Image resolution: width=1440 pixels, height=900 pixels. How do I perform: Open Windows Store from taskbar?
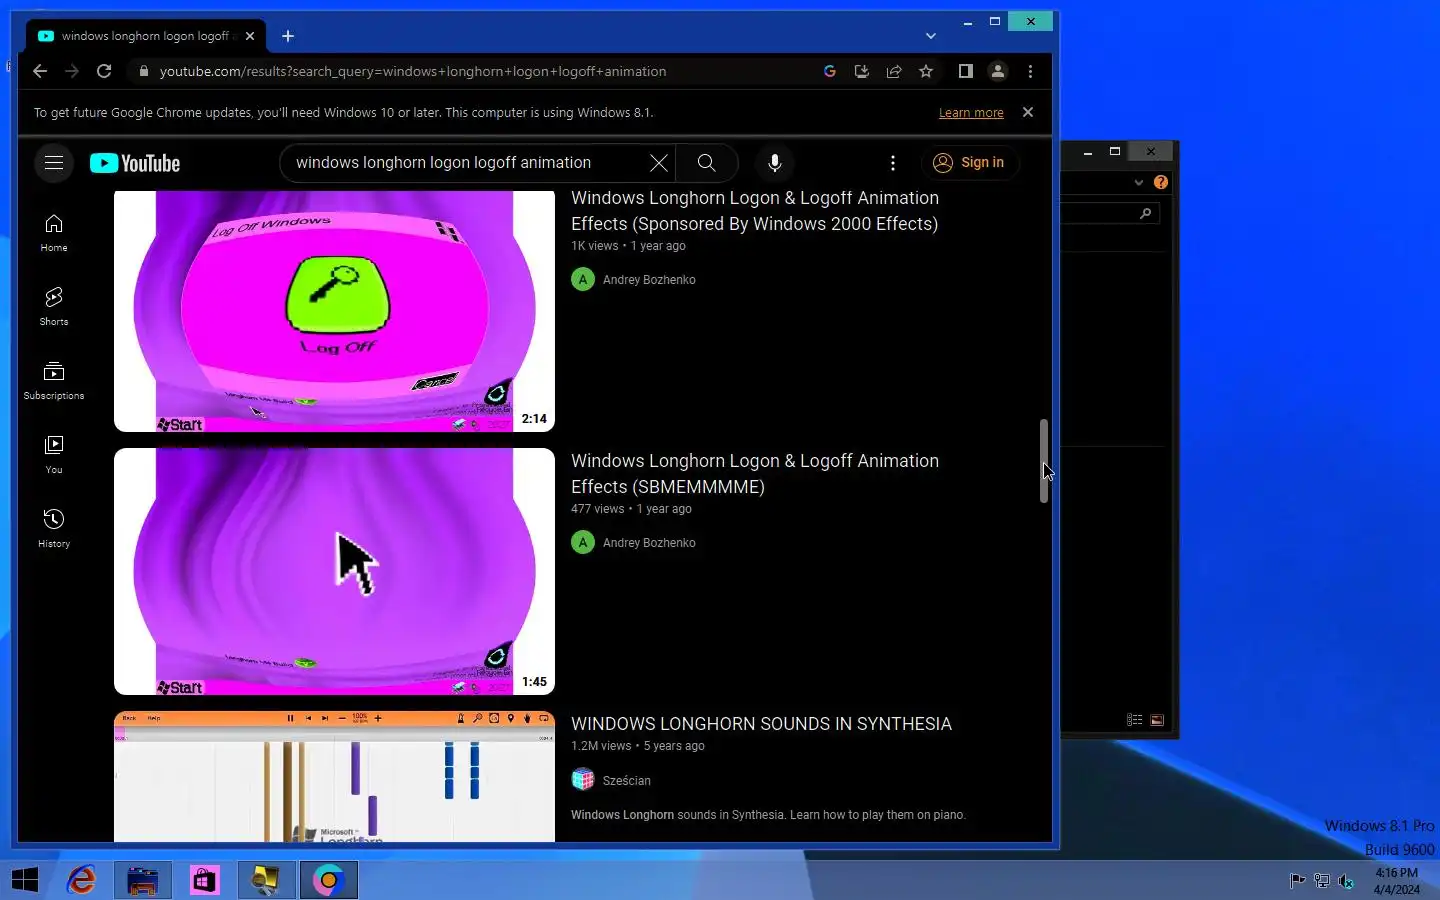point(204,880)
